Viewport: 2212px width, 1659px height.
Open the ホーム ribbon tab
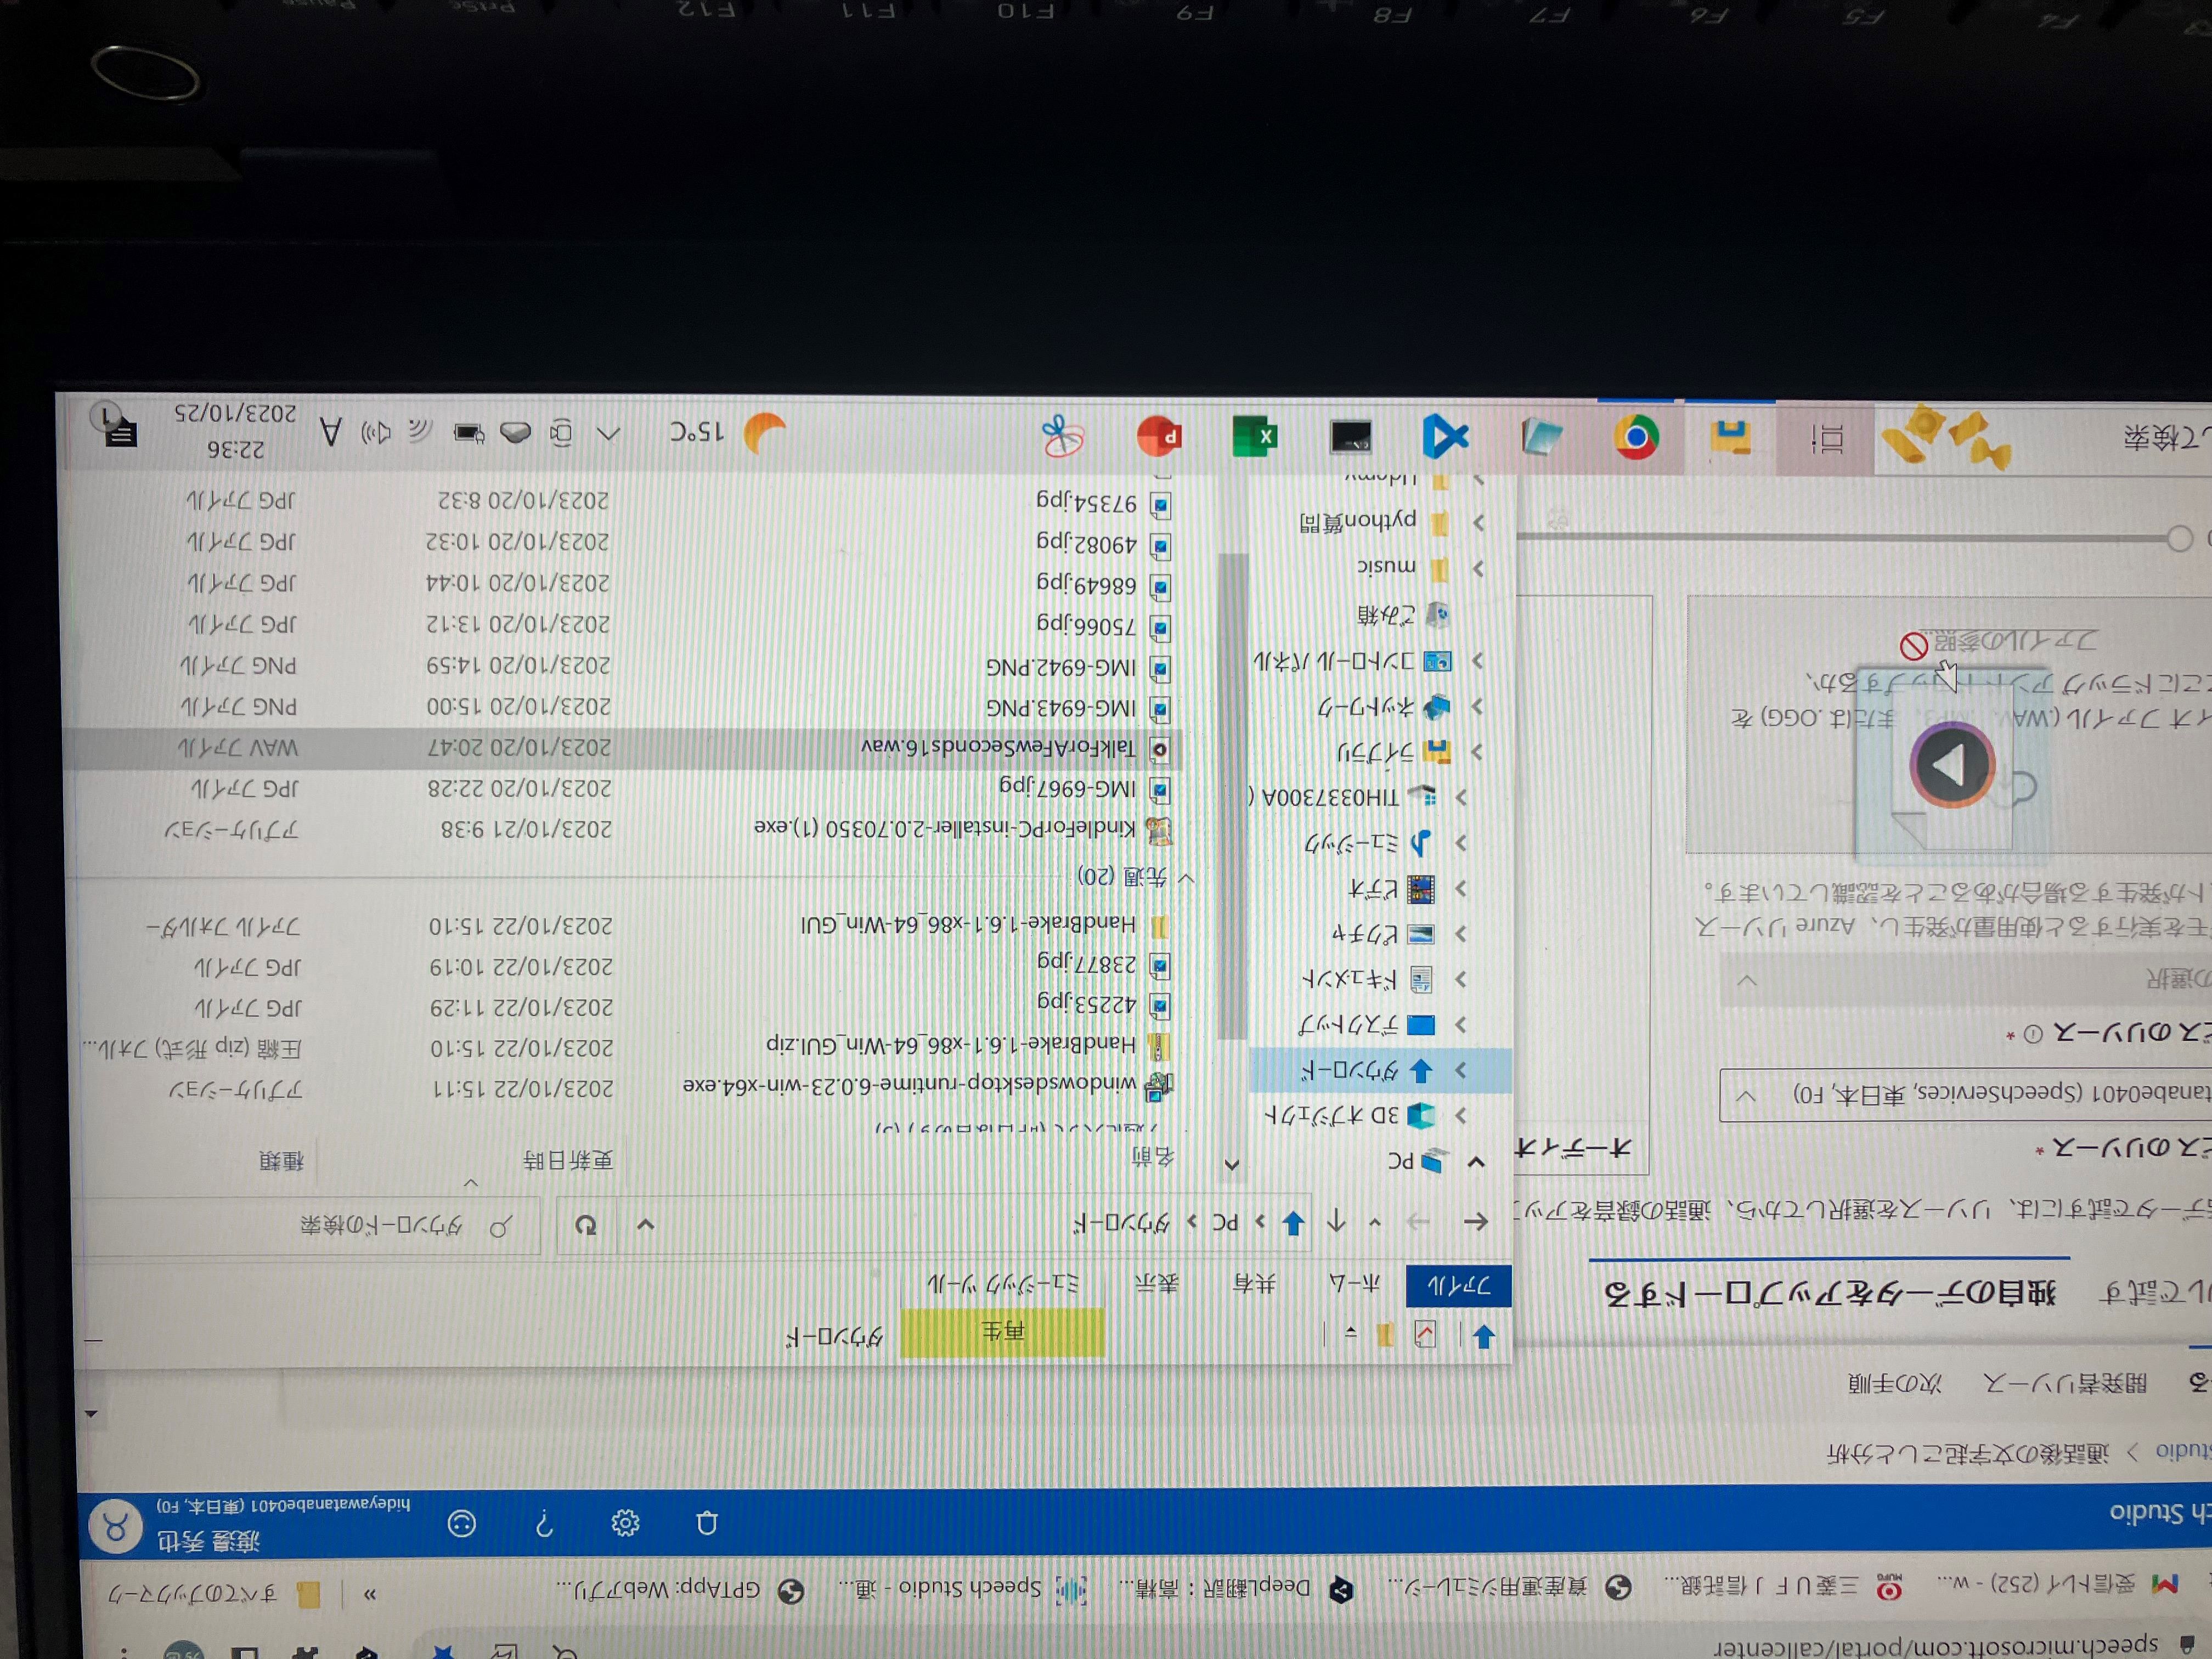[1354, 1285]
